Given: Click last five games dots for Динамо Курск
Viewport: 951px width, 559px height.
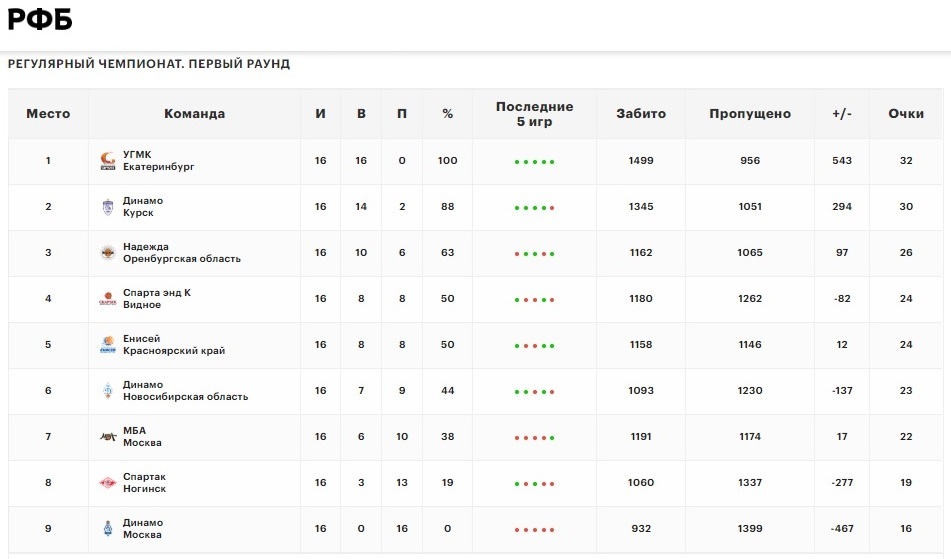Looking at the screenshot, I should coord(534,208).
